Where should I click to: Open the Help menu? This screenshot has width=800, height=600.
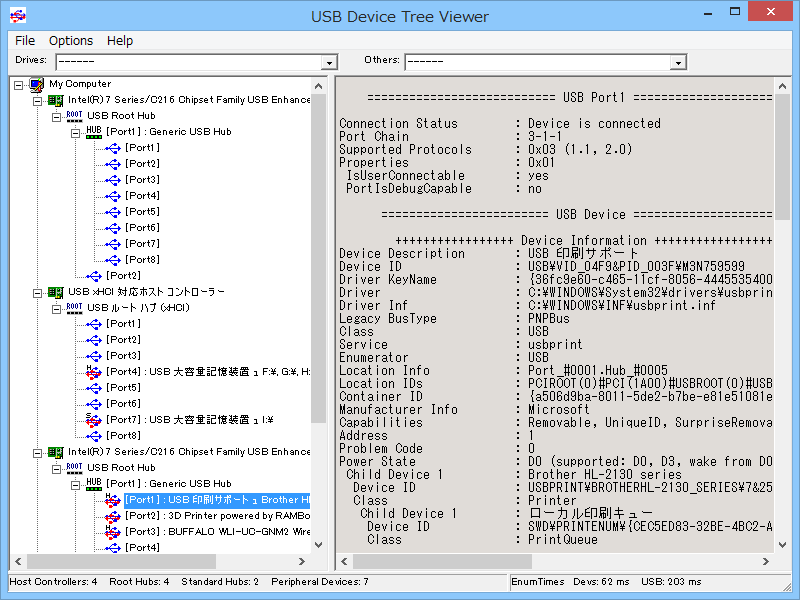point(120,41)
